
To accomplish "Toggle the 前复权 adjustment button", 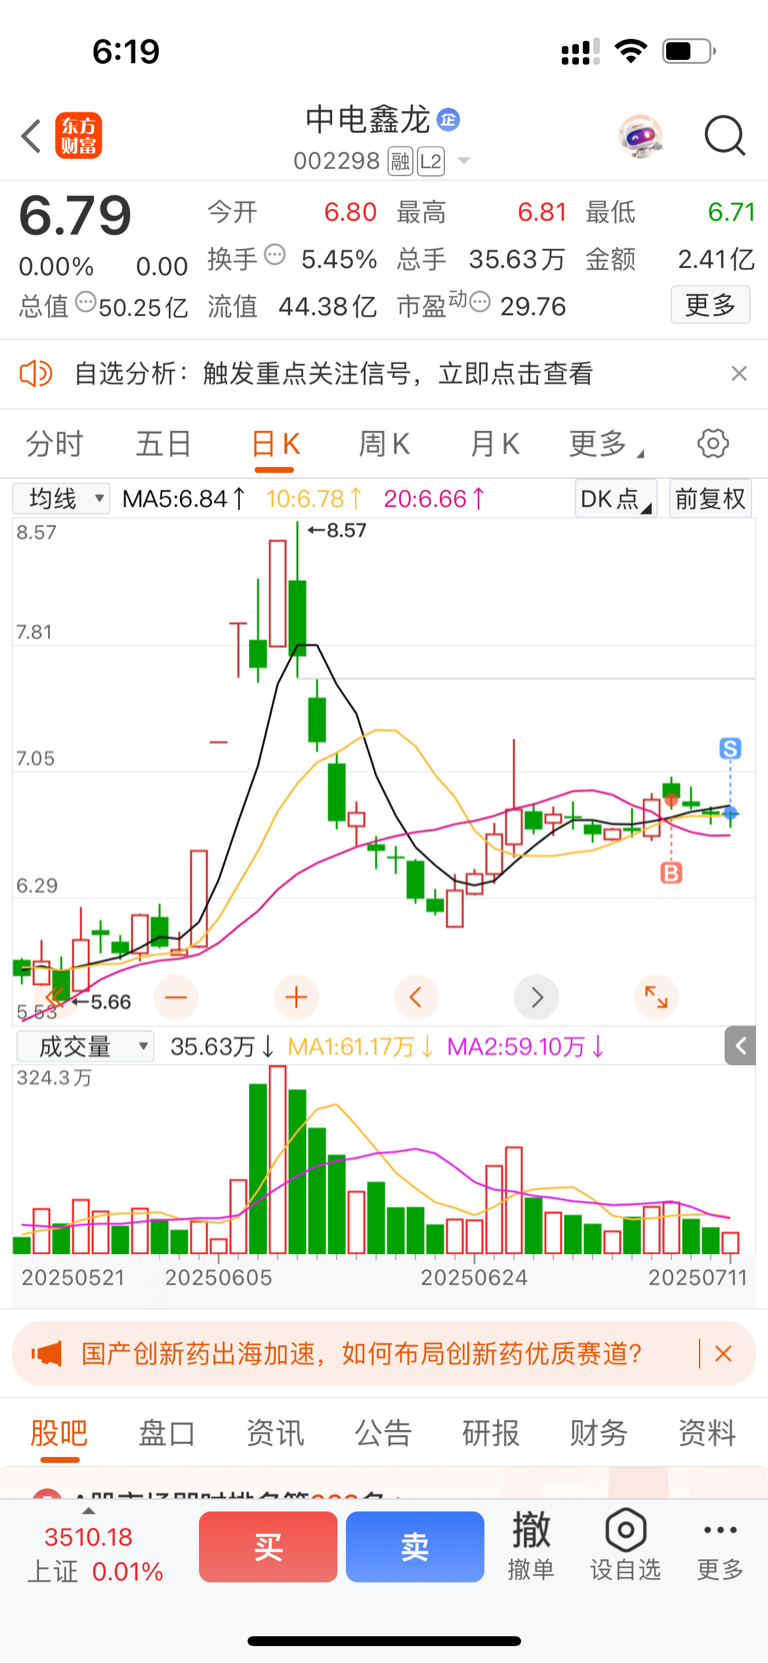I will [x=710, y=499].
